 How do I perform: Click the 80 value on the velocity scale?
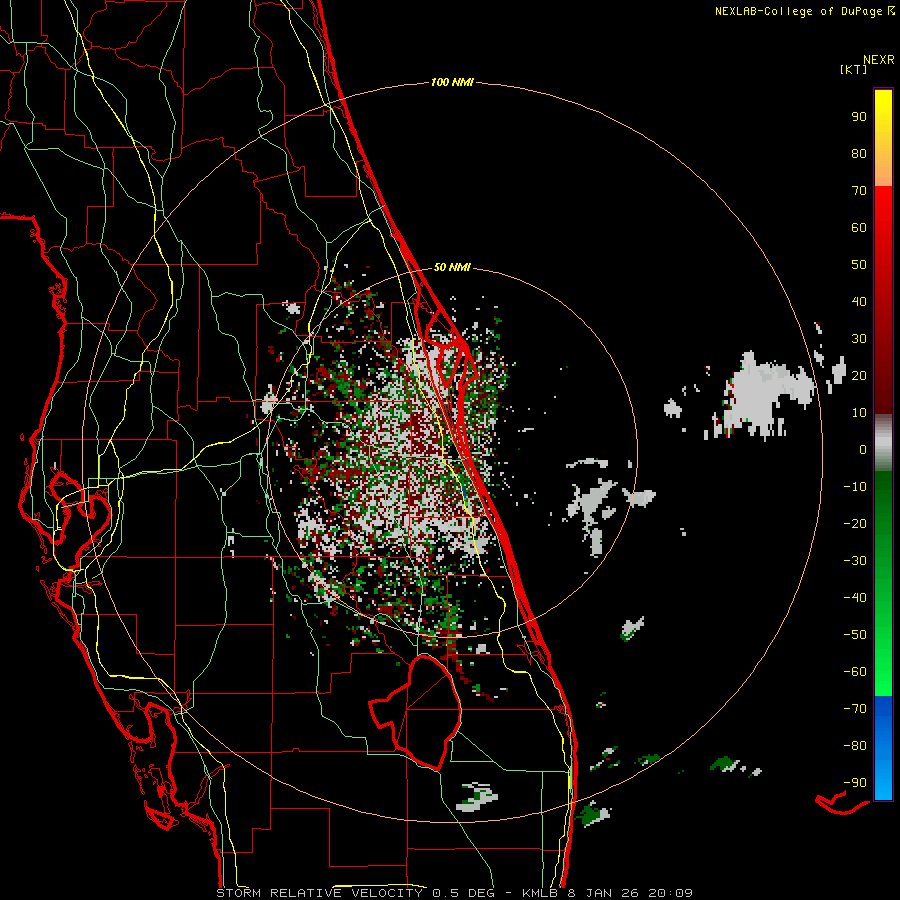[x=859, y=154]
